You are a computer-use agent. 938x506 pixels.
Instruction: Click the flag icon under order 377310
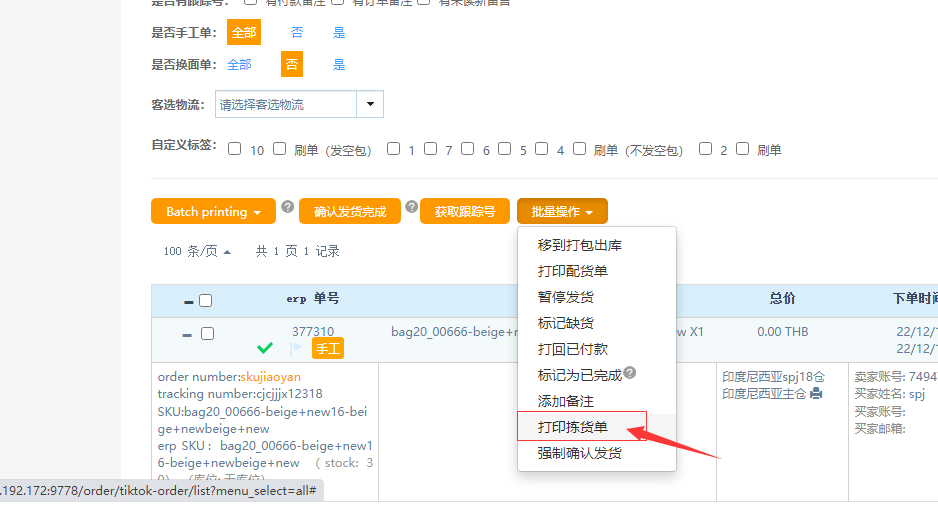[296, 349]
